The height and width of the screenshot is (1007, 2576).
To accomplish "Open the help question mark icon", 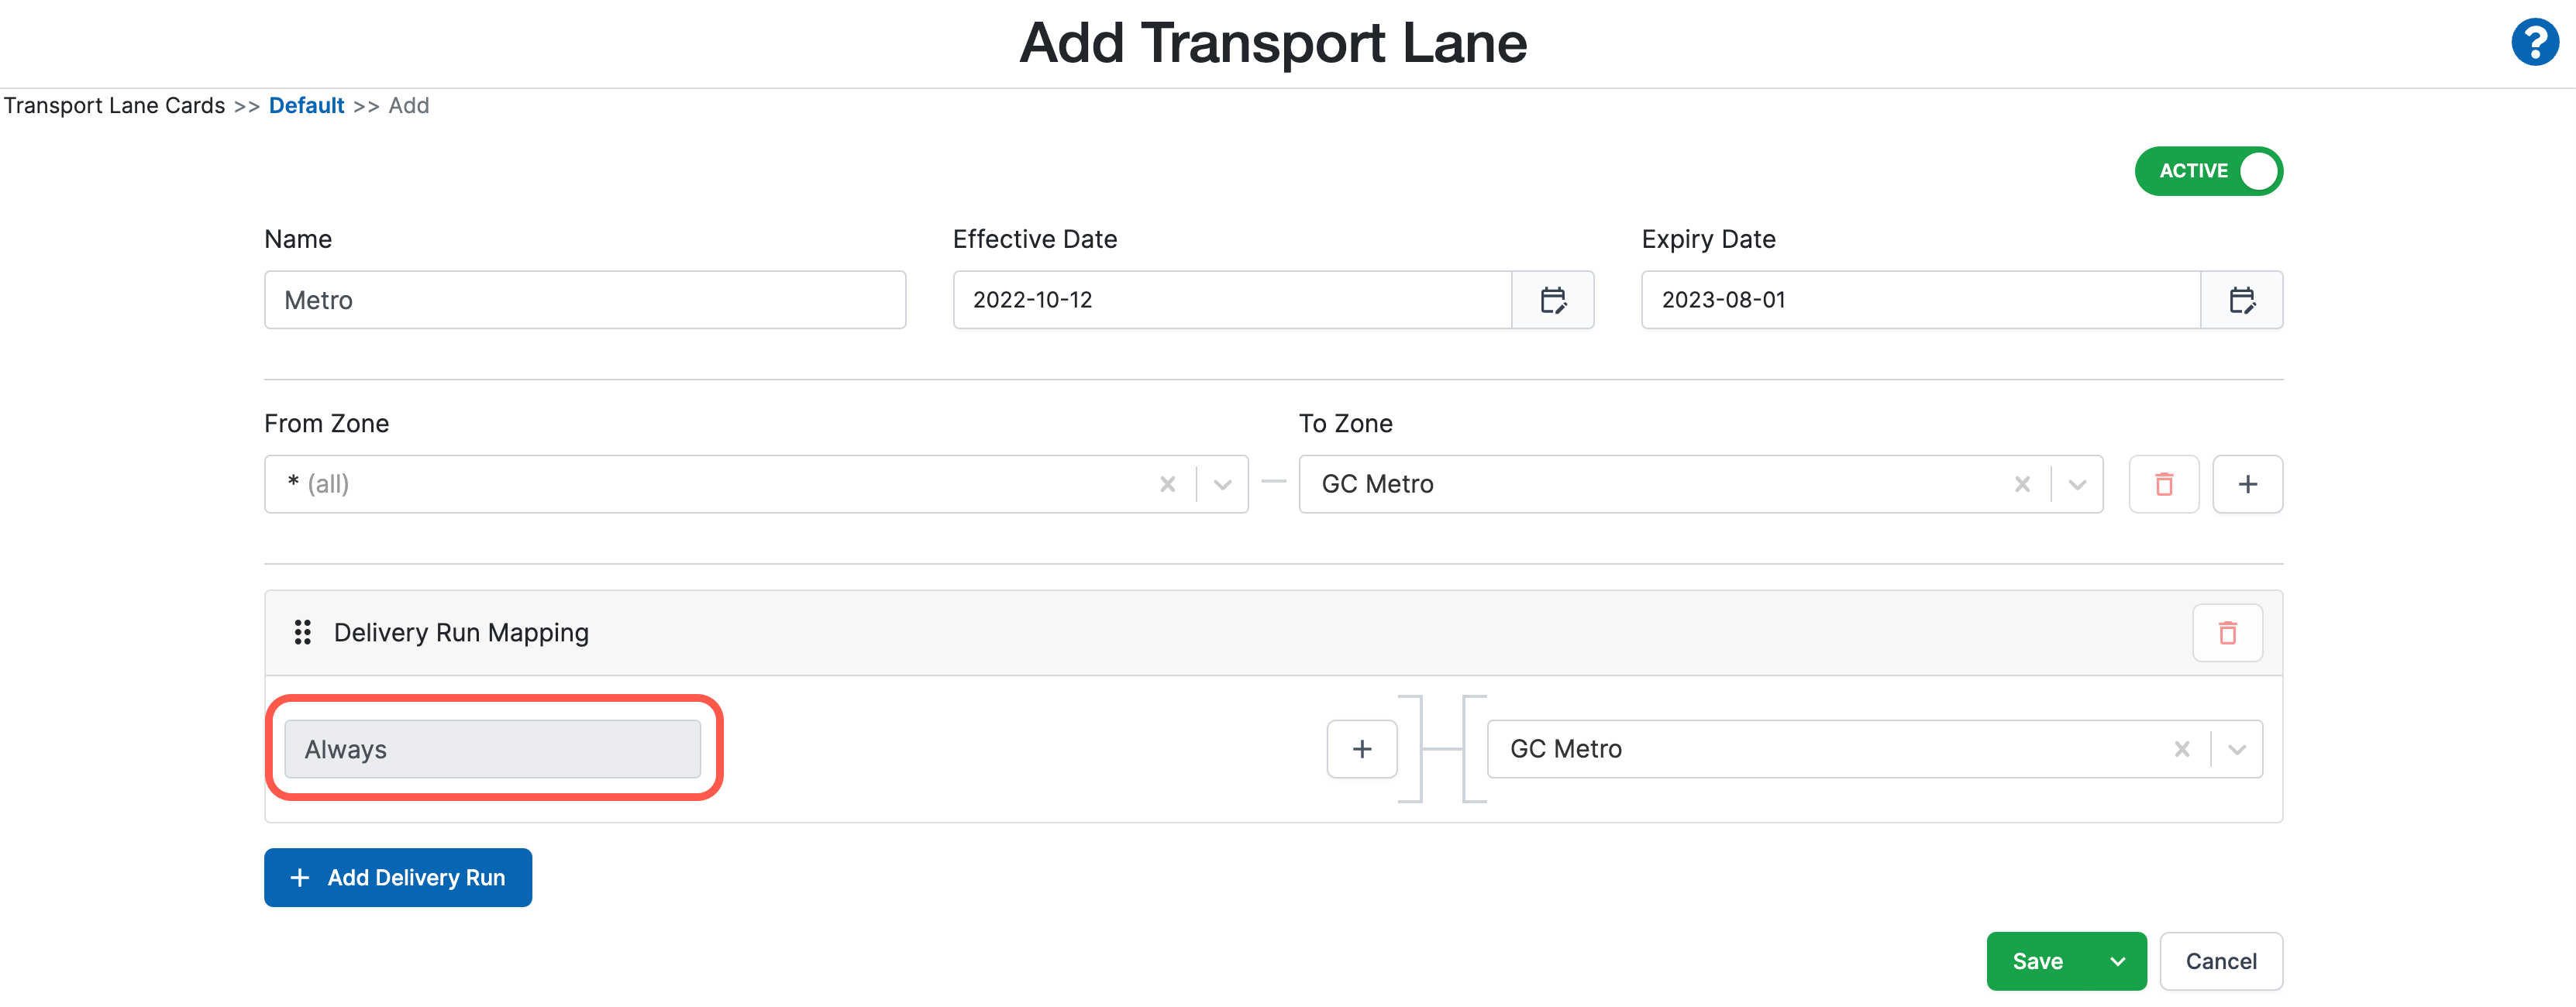I will 2535,42.
